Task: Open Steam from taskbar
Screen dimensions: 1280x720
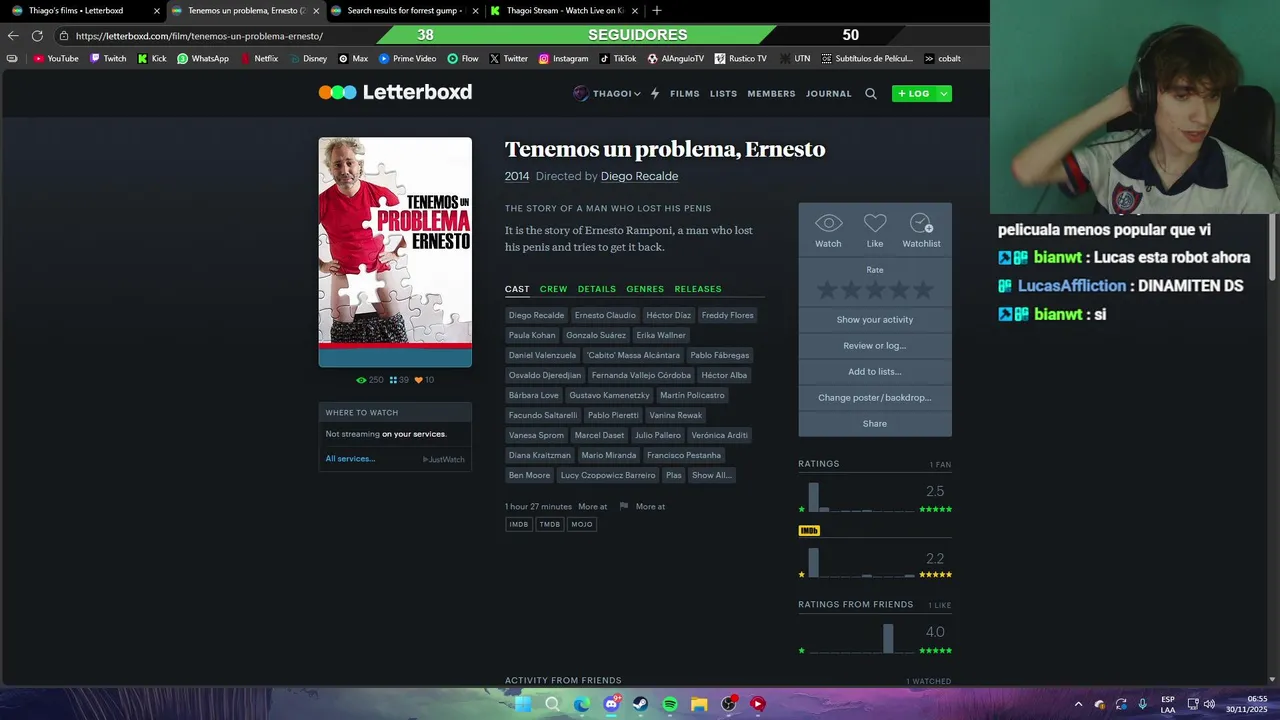Action: click(x=640, y=704)
